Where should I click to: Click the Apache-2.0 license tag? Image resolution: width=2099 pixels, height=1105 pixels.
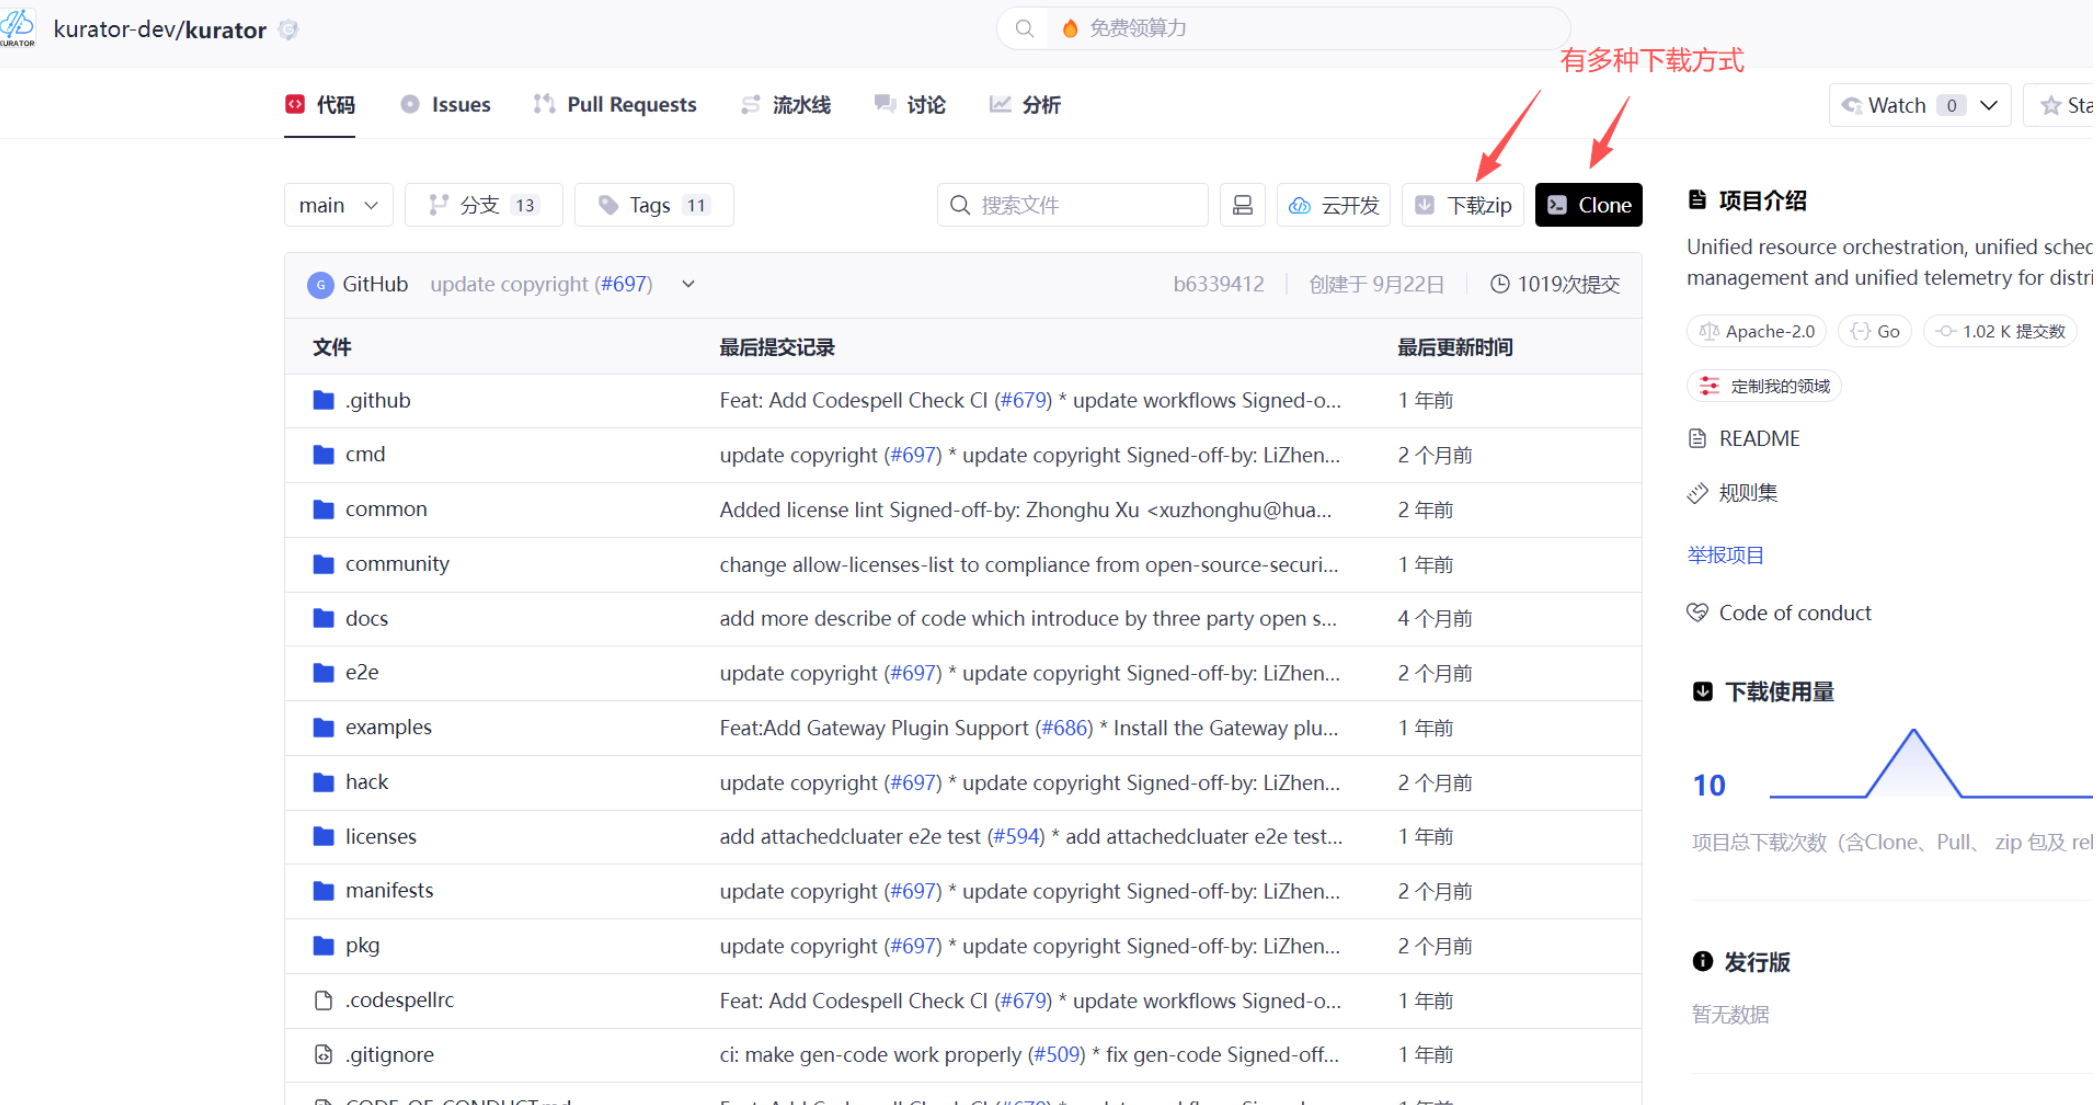click(x=1757, y=331)
